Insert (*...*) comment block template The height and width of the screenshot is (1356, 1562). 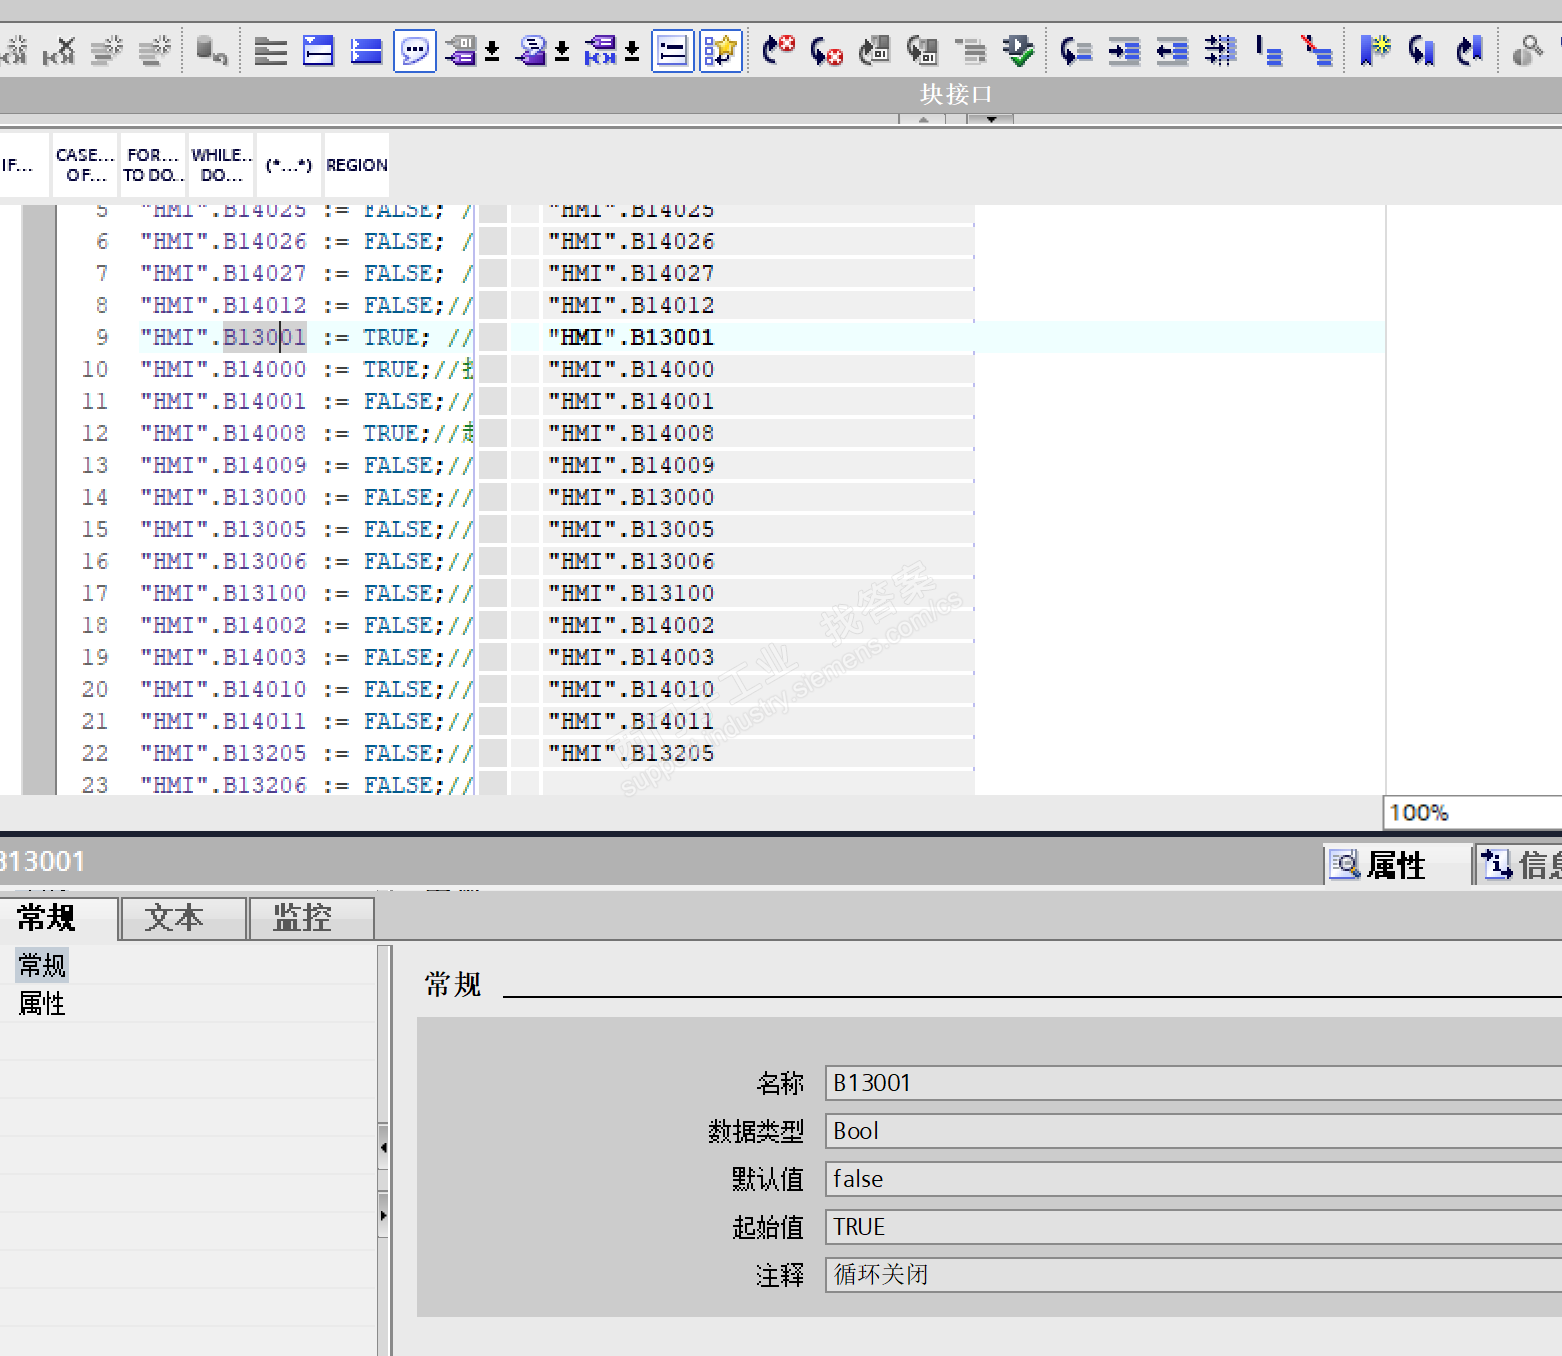289,165
